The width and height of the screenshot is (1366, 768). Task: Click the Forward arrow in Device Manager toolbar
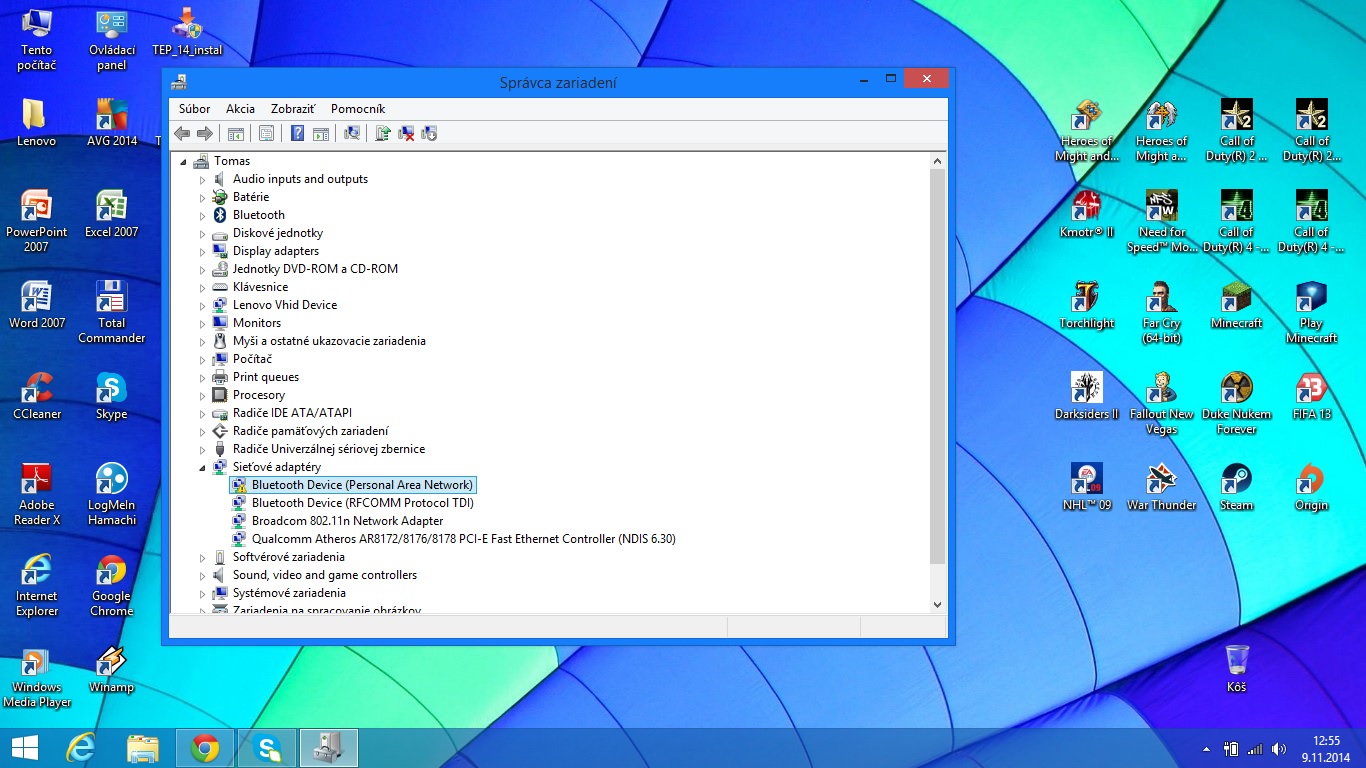(204, 134)
